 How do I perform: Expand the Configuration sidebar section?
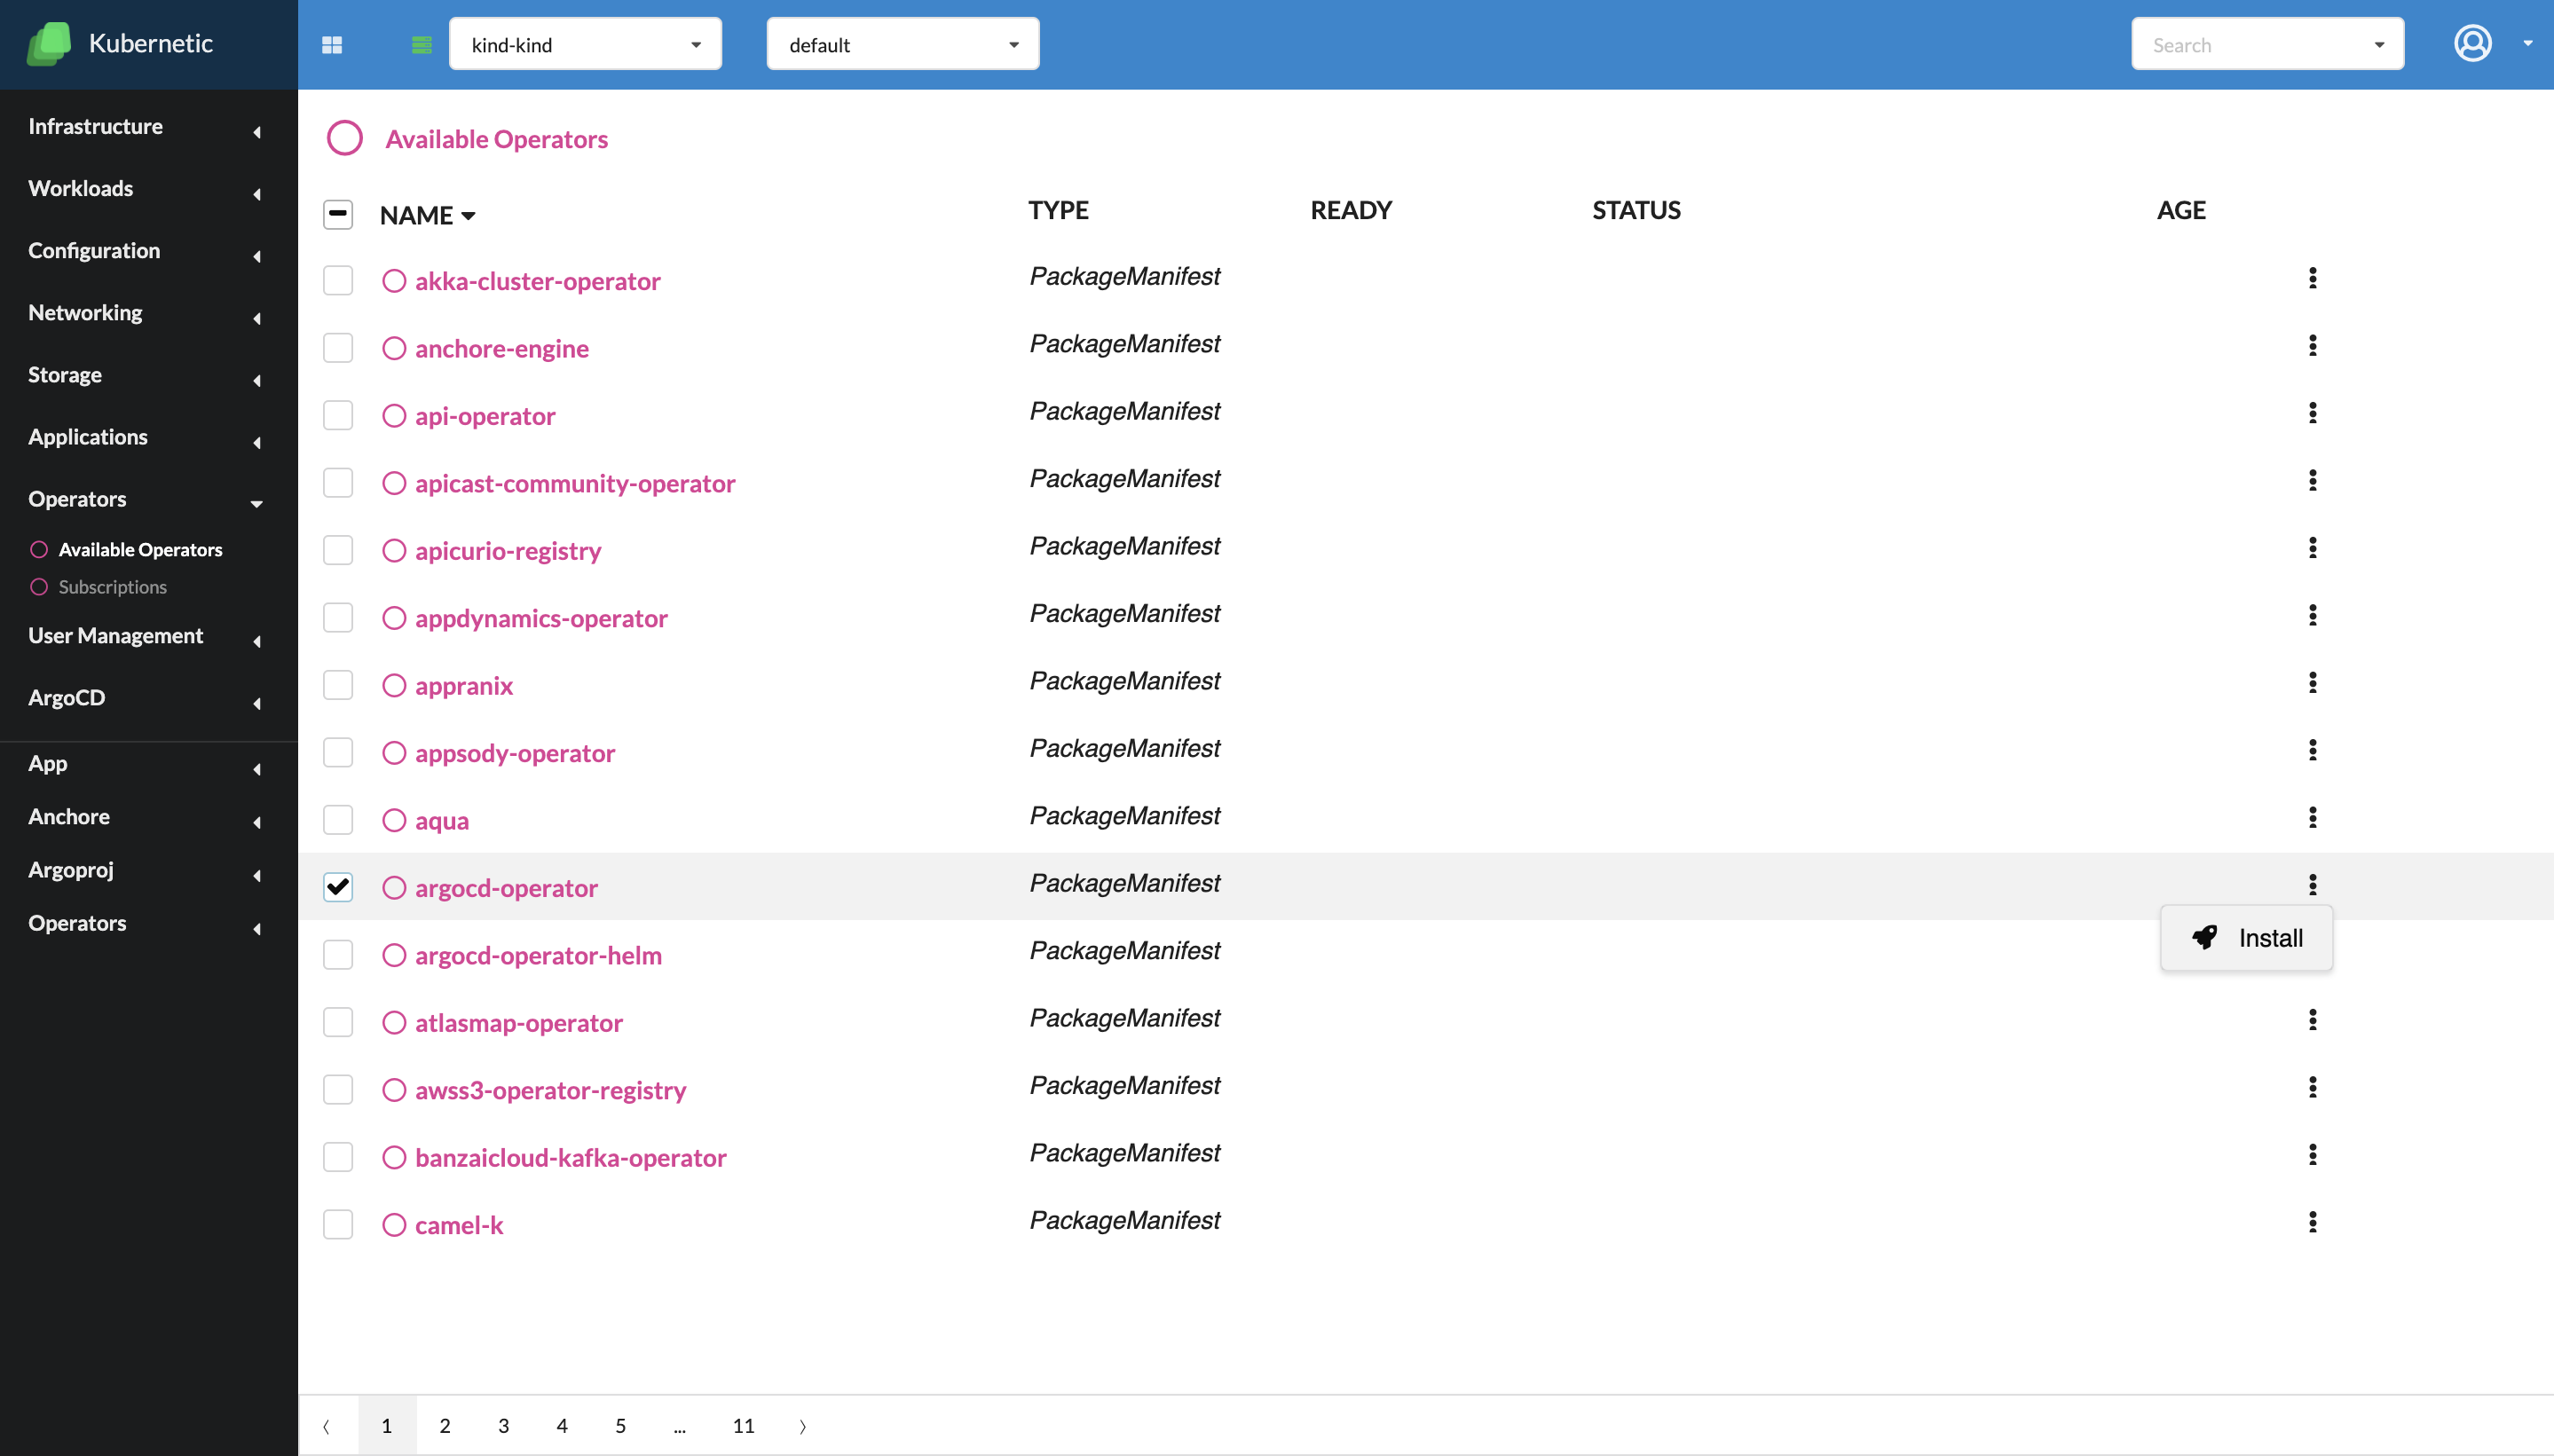[x=149, y=251]
